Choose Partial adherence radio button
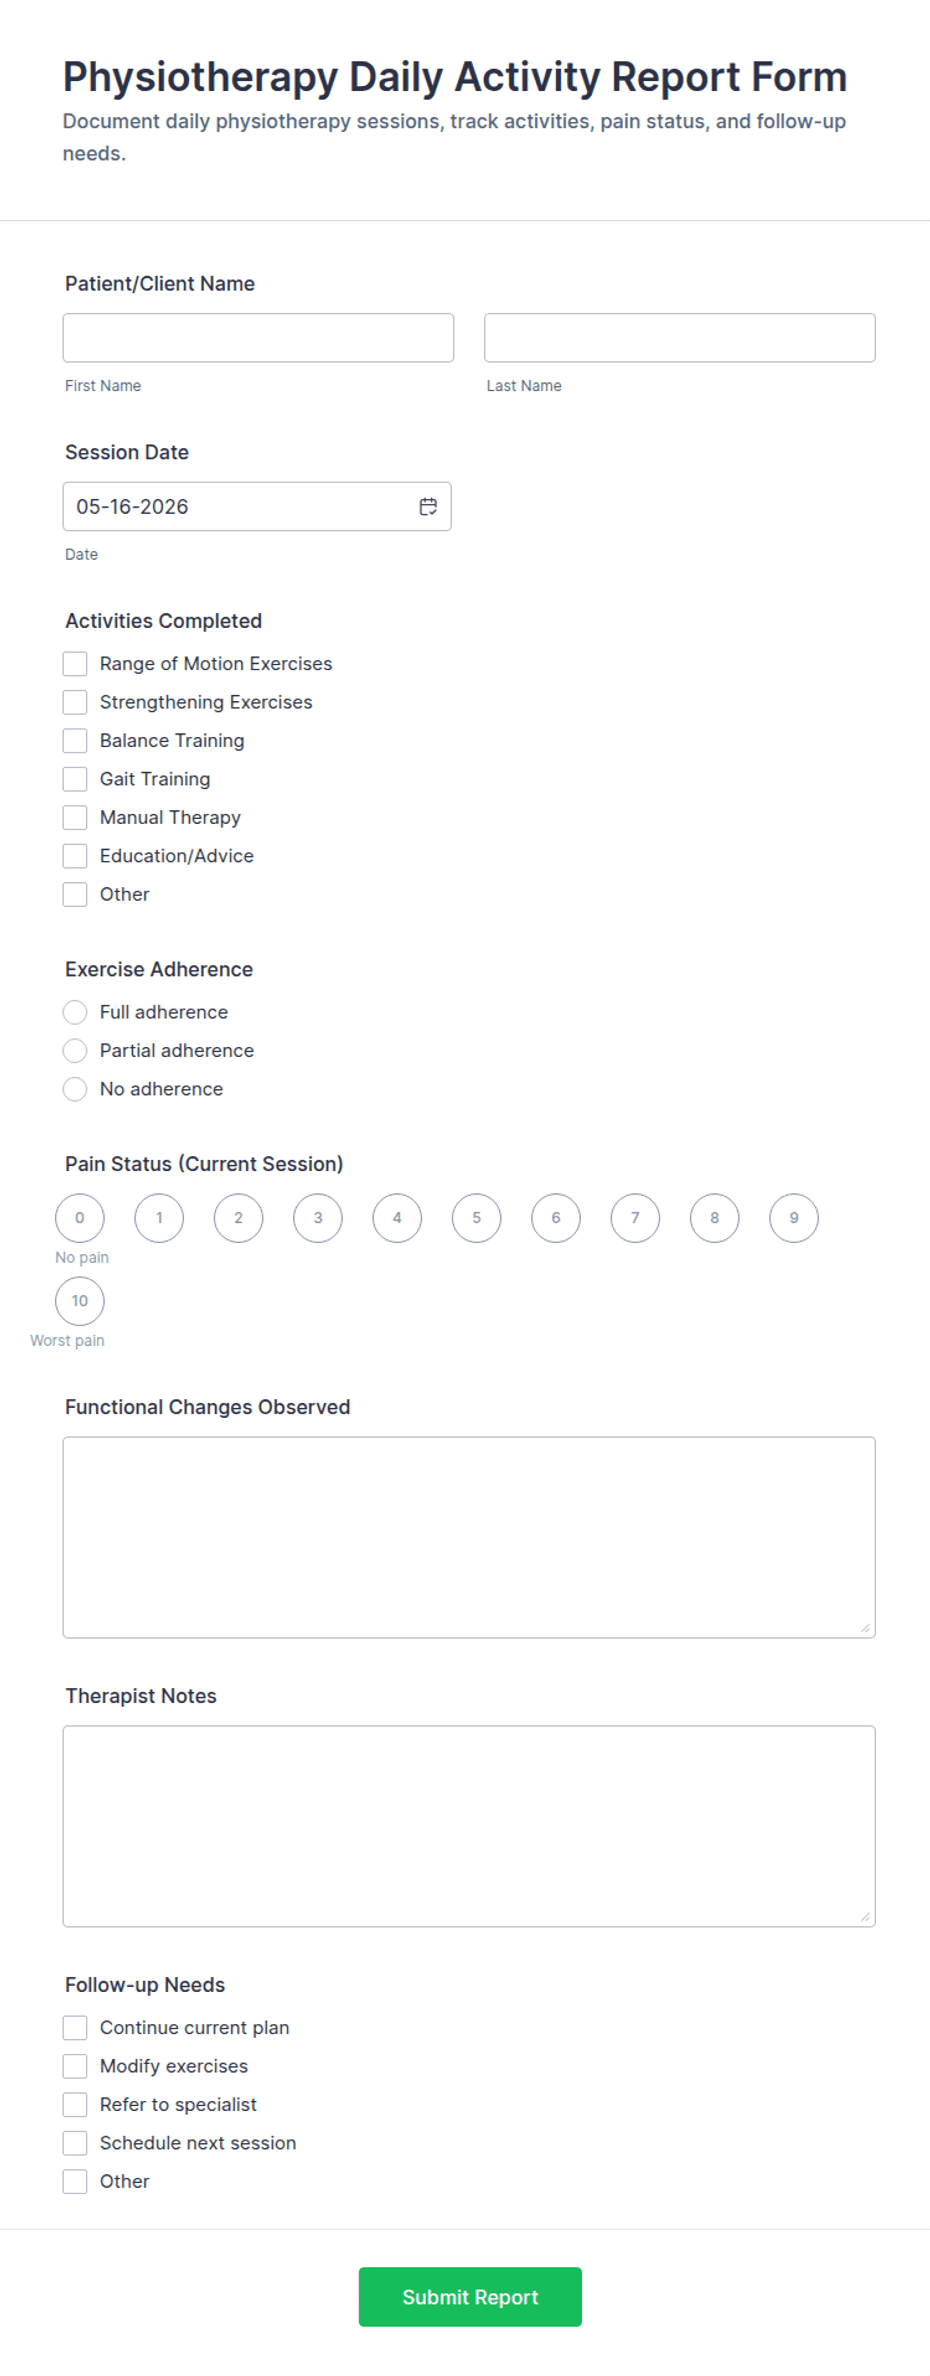The width and height of the screenshot is (930, 2376). [x=75, y=1051]
